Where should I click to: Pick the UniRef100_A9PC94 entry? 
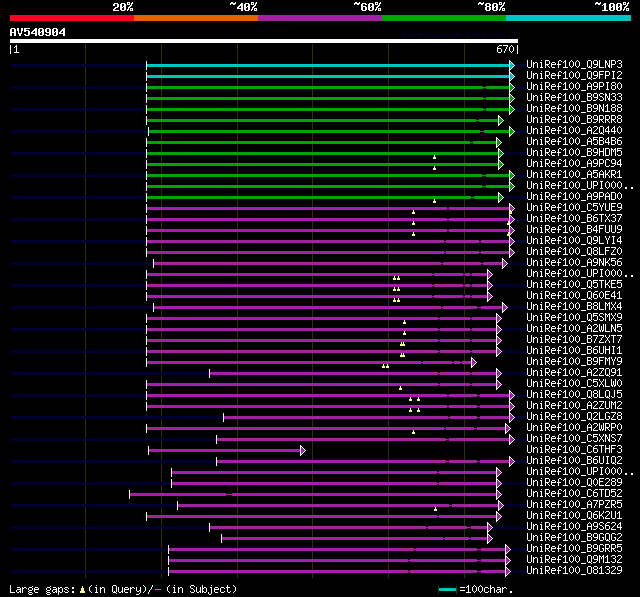click(574, 164)
